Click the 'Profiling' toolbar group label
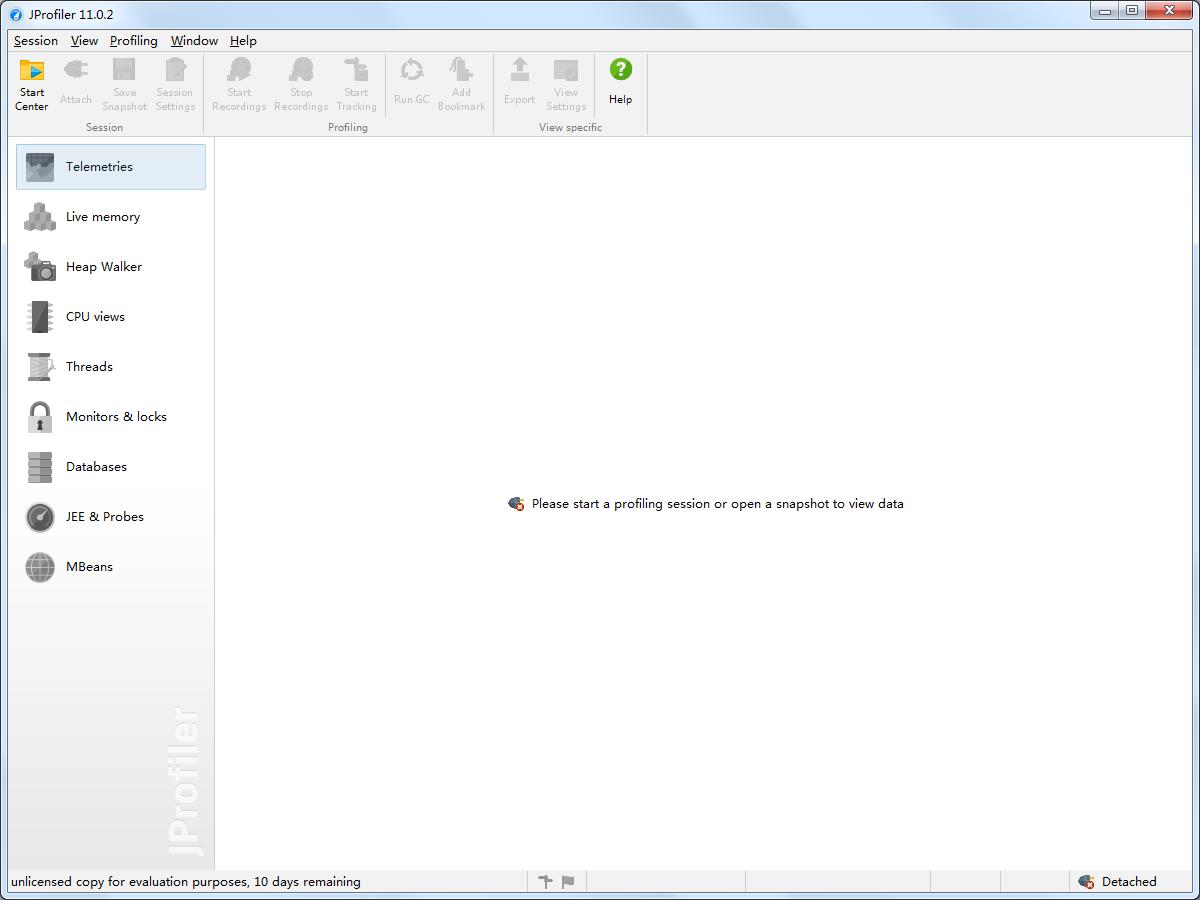 348,127
